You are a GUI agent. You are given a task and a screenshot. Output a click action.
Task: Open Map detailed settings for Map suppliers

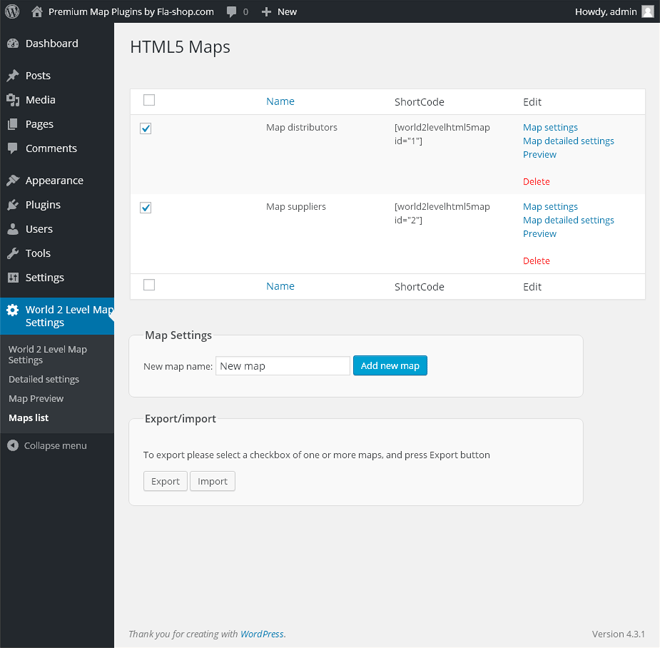tap(568, 220)
